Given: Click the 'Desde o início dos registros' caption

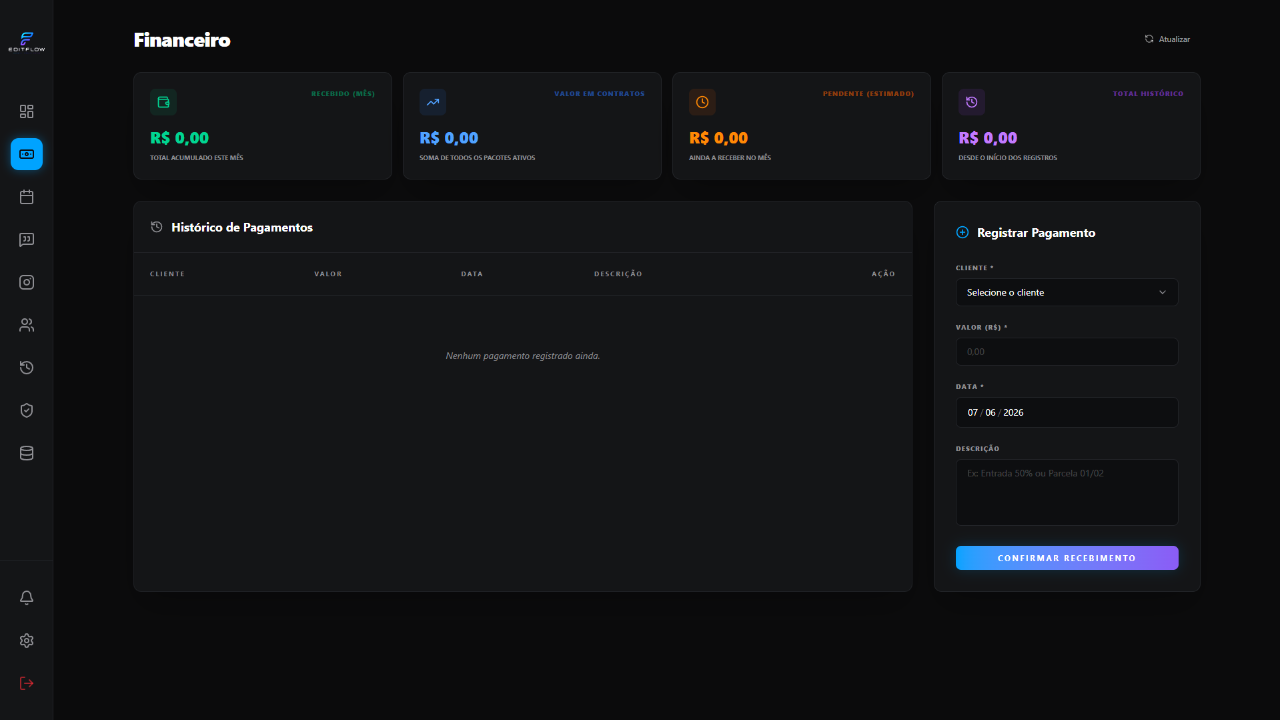Looking at the screenshot, I should [1008, 158].
